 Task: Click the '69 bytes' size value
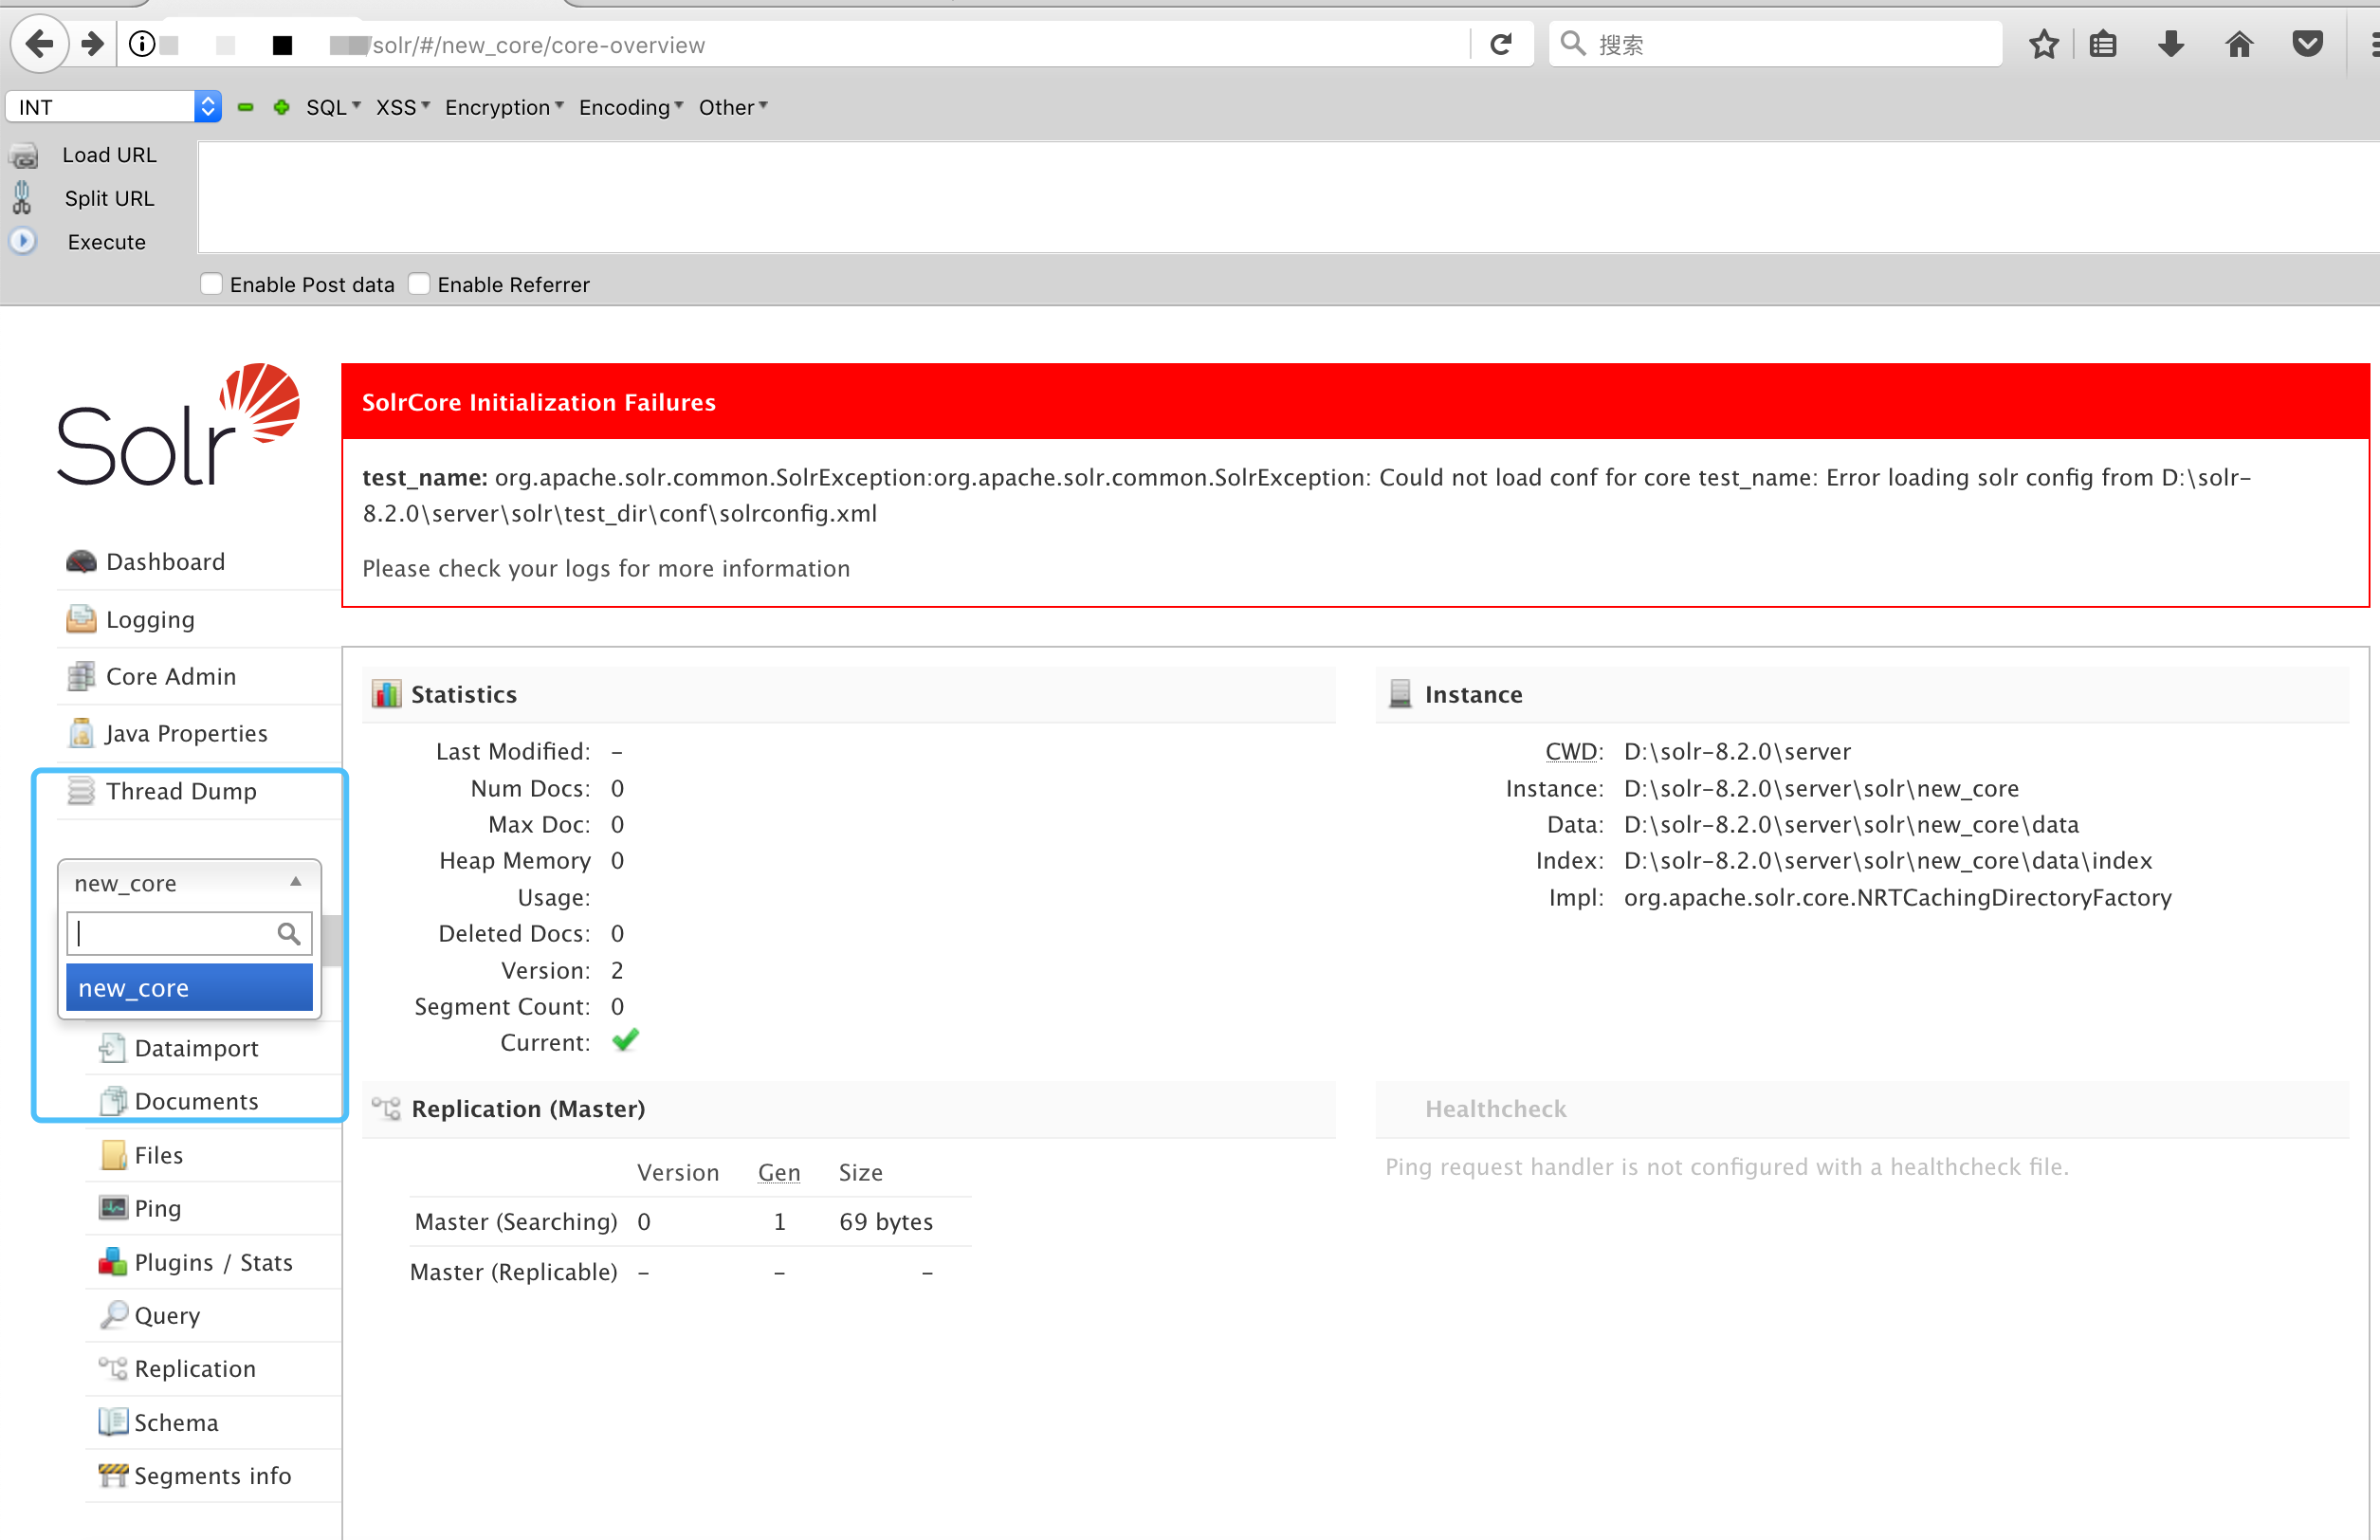[x=885, y=1221]
